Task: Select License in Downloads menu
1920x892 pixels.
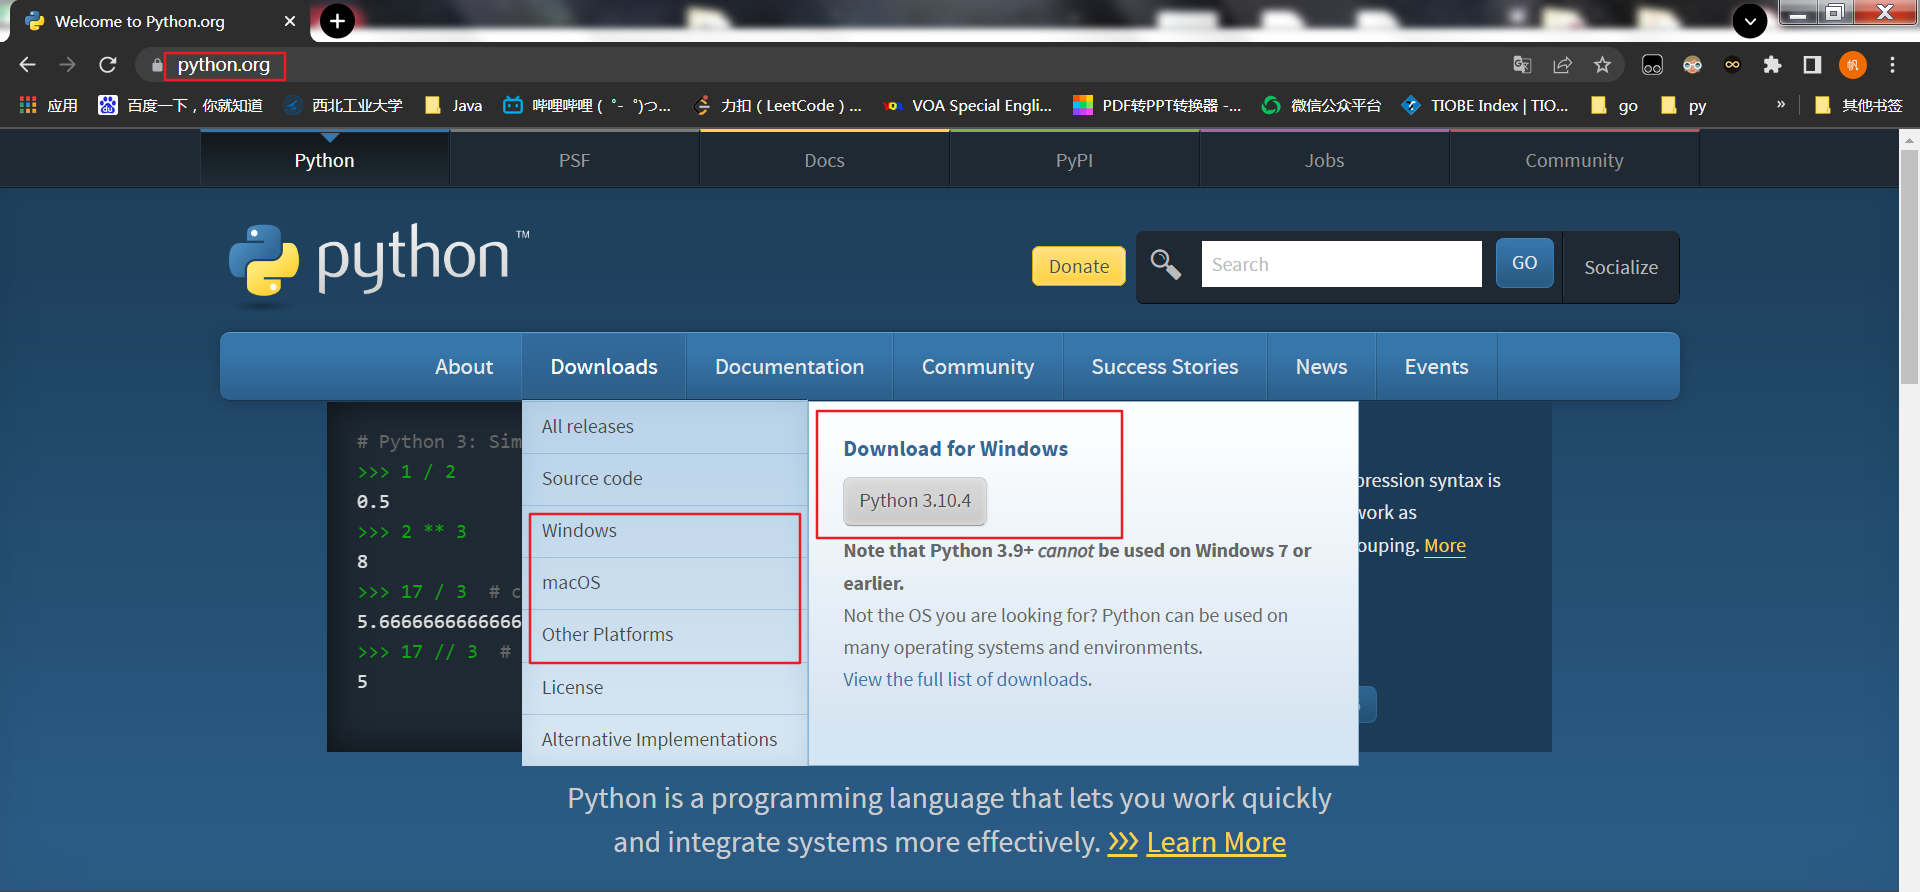Action: pyautogui.click(x=665, y=688)
